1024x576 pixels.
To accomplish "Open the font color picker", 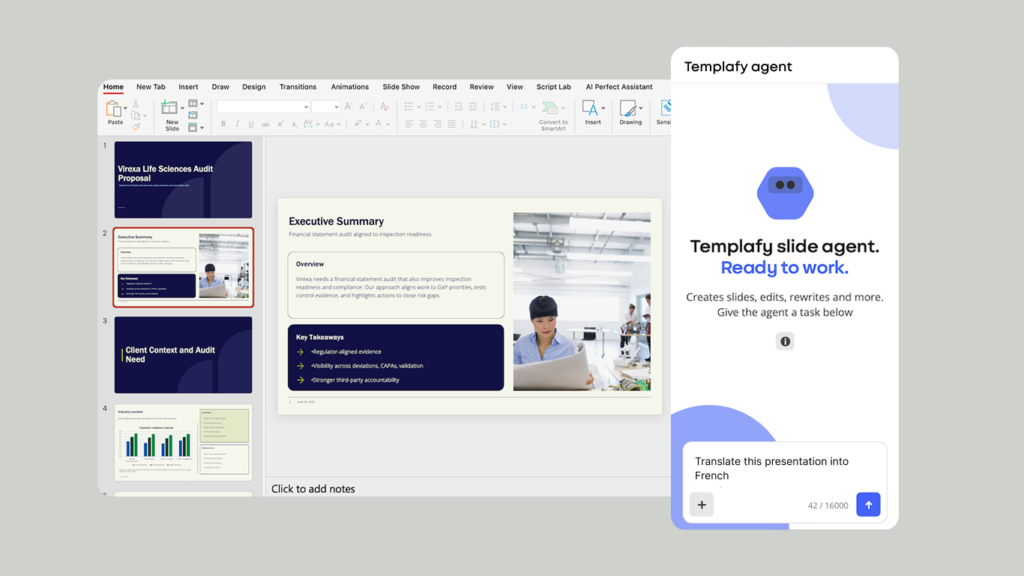I will 388,124.
